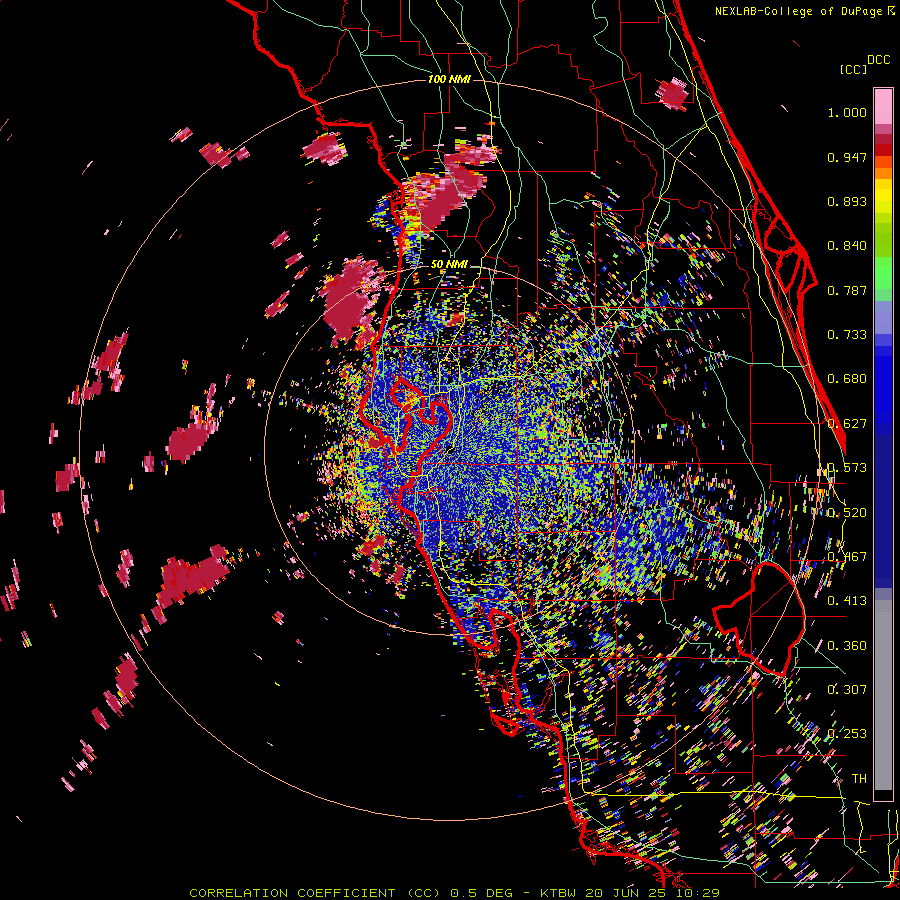This screenshot has width=900, height=900.
Task: Click the pink top segment of color bar
Action: [883, 106]
